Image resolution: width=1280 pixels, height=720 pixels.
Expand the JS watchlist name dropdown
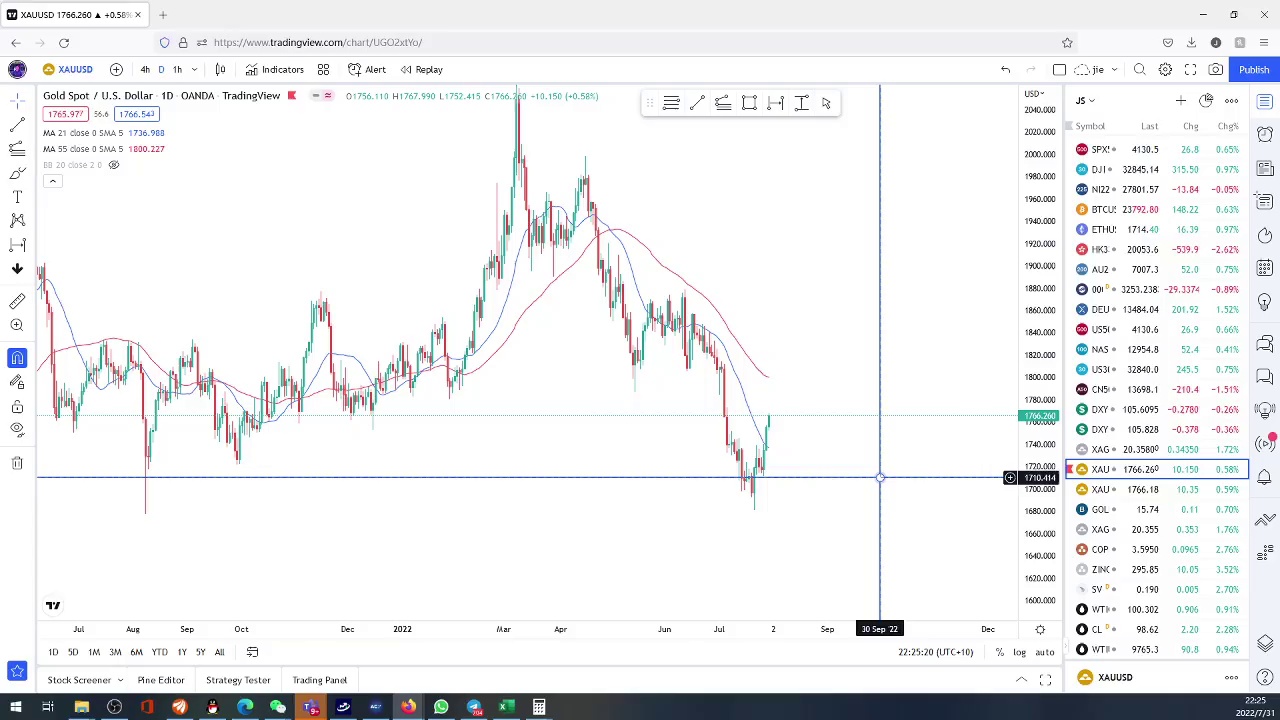[x=1086, y=100]
